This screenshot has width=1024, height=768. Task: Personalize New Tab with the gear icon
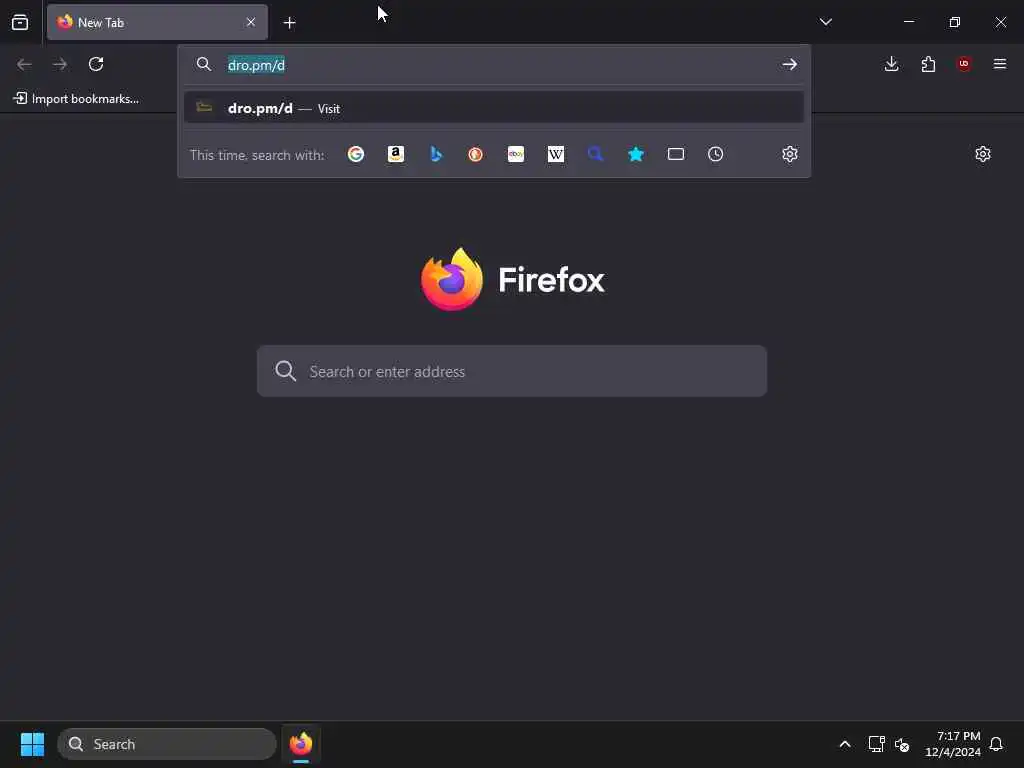tap(983, 154)
